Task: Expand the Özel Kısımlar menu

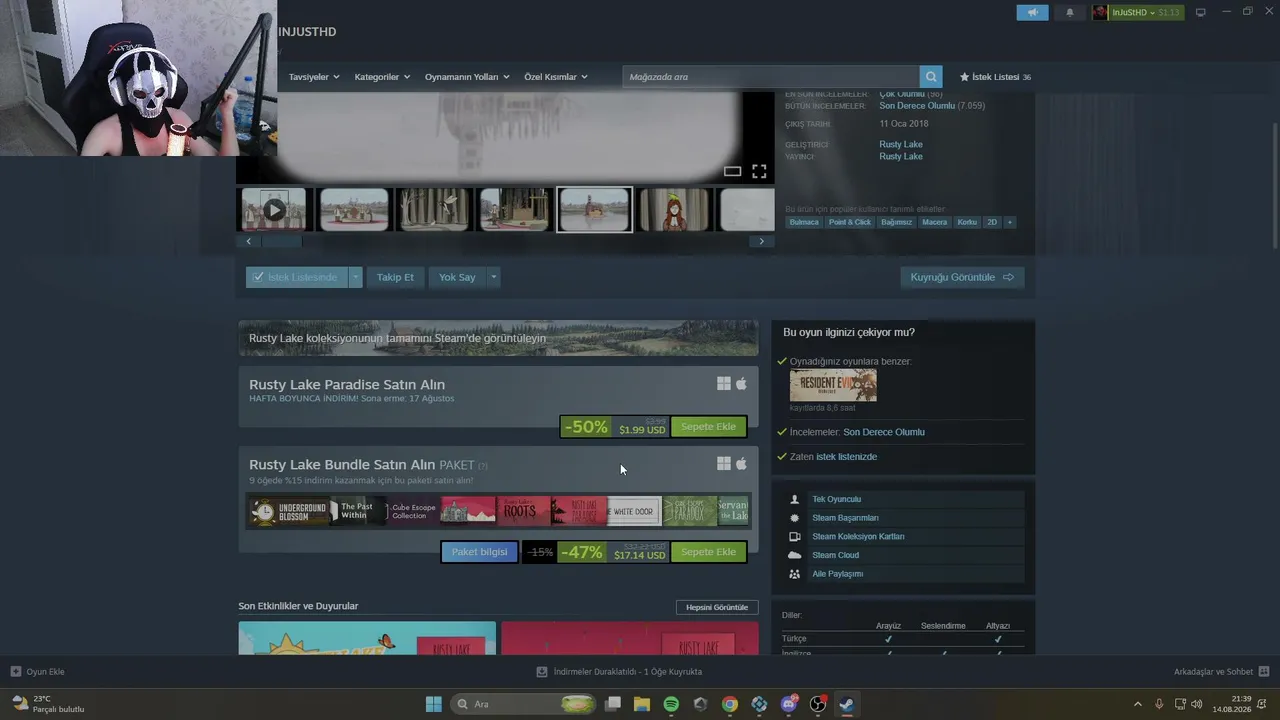Action: 556,77
